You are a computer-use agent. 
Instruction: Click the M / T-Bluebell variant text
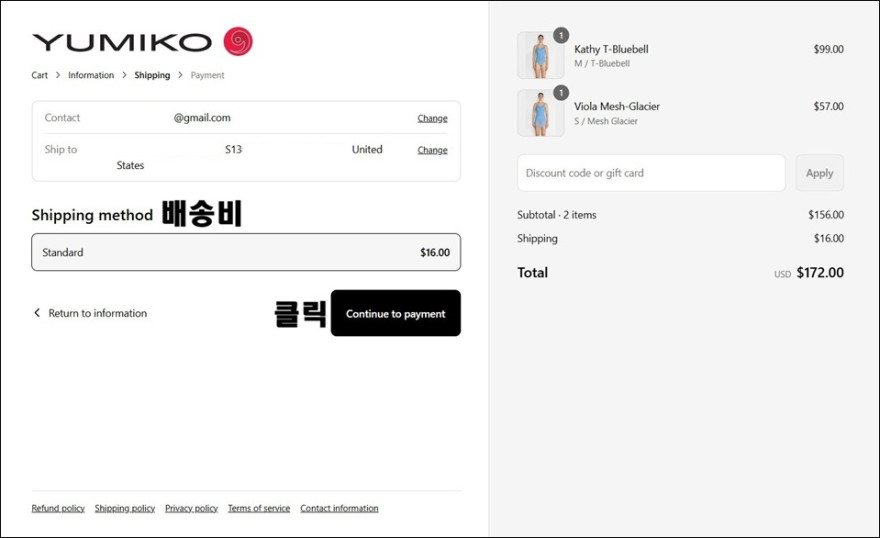point(602,64)
